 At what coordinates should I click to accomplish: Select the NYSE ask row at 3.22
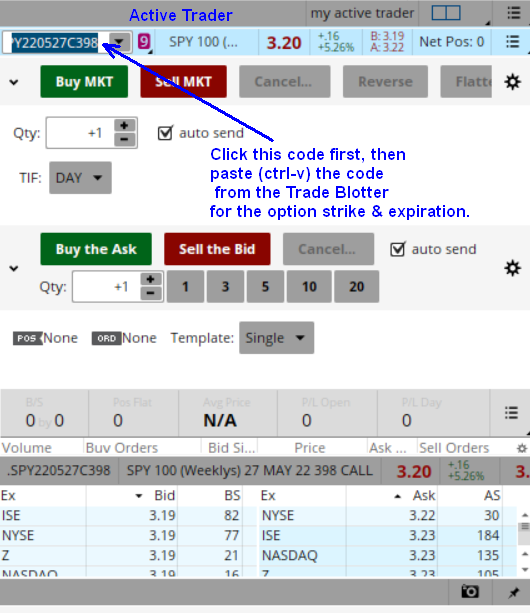coord(388,516)
